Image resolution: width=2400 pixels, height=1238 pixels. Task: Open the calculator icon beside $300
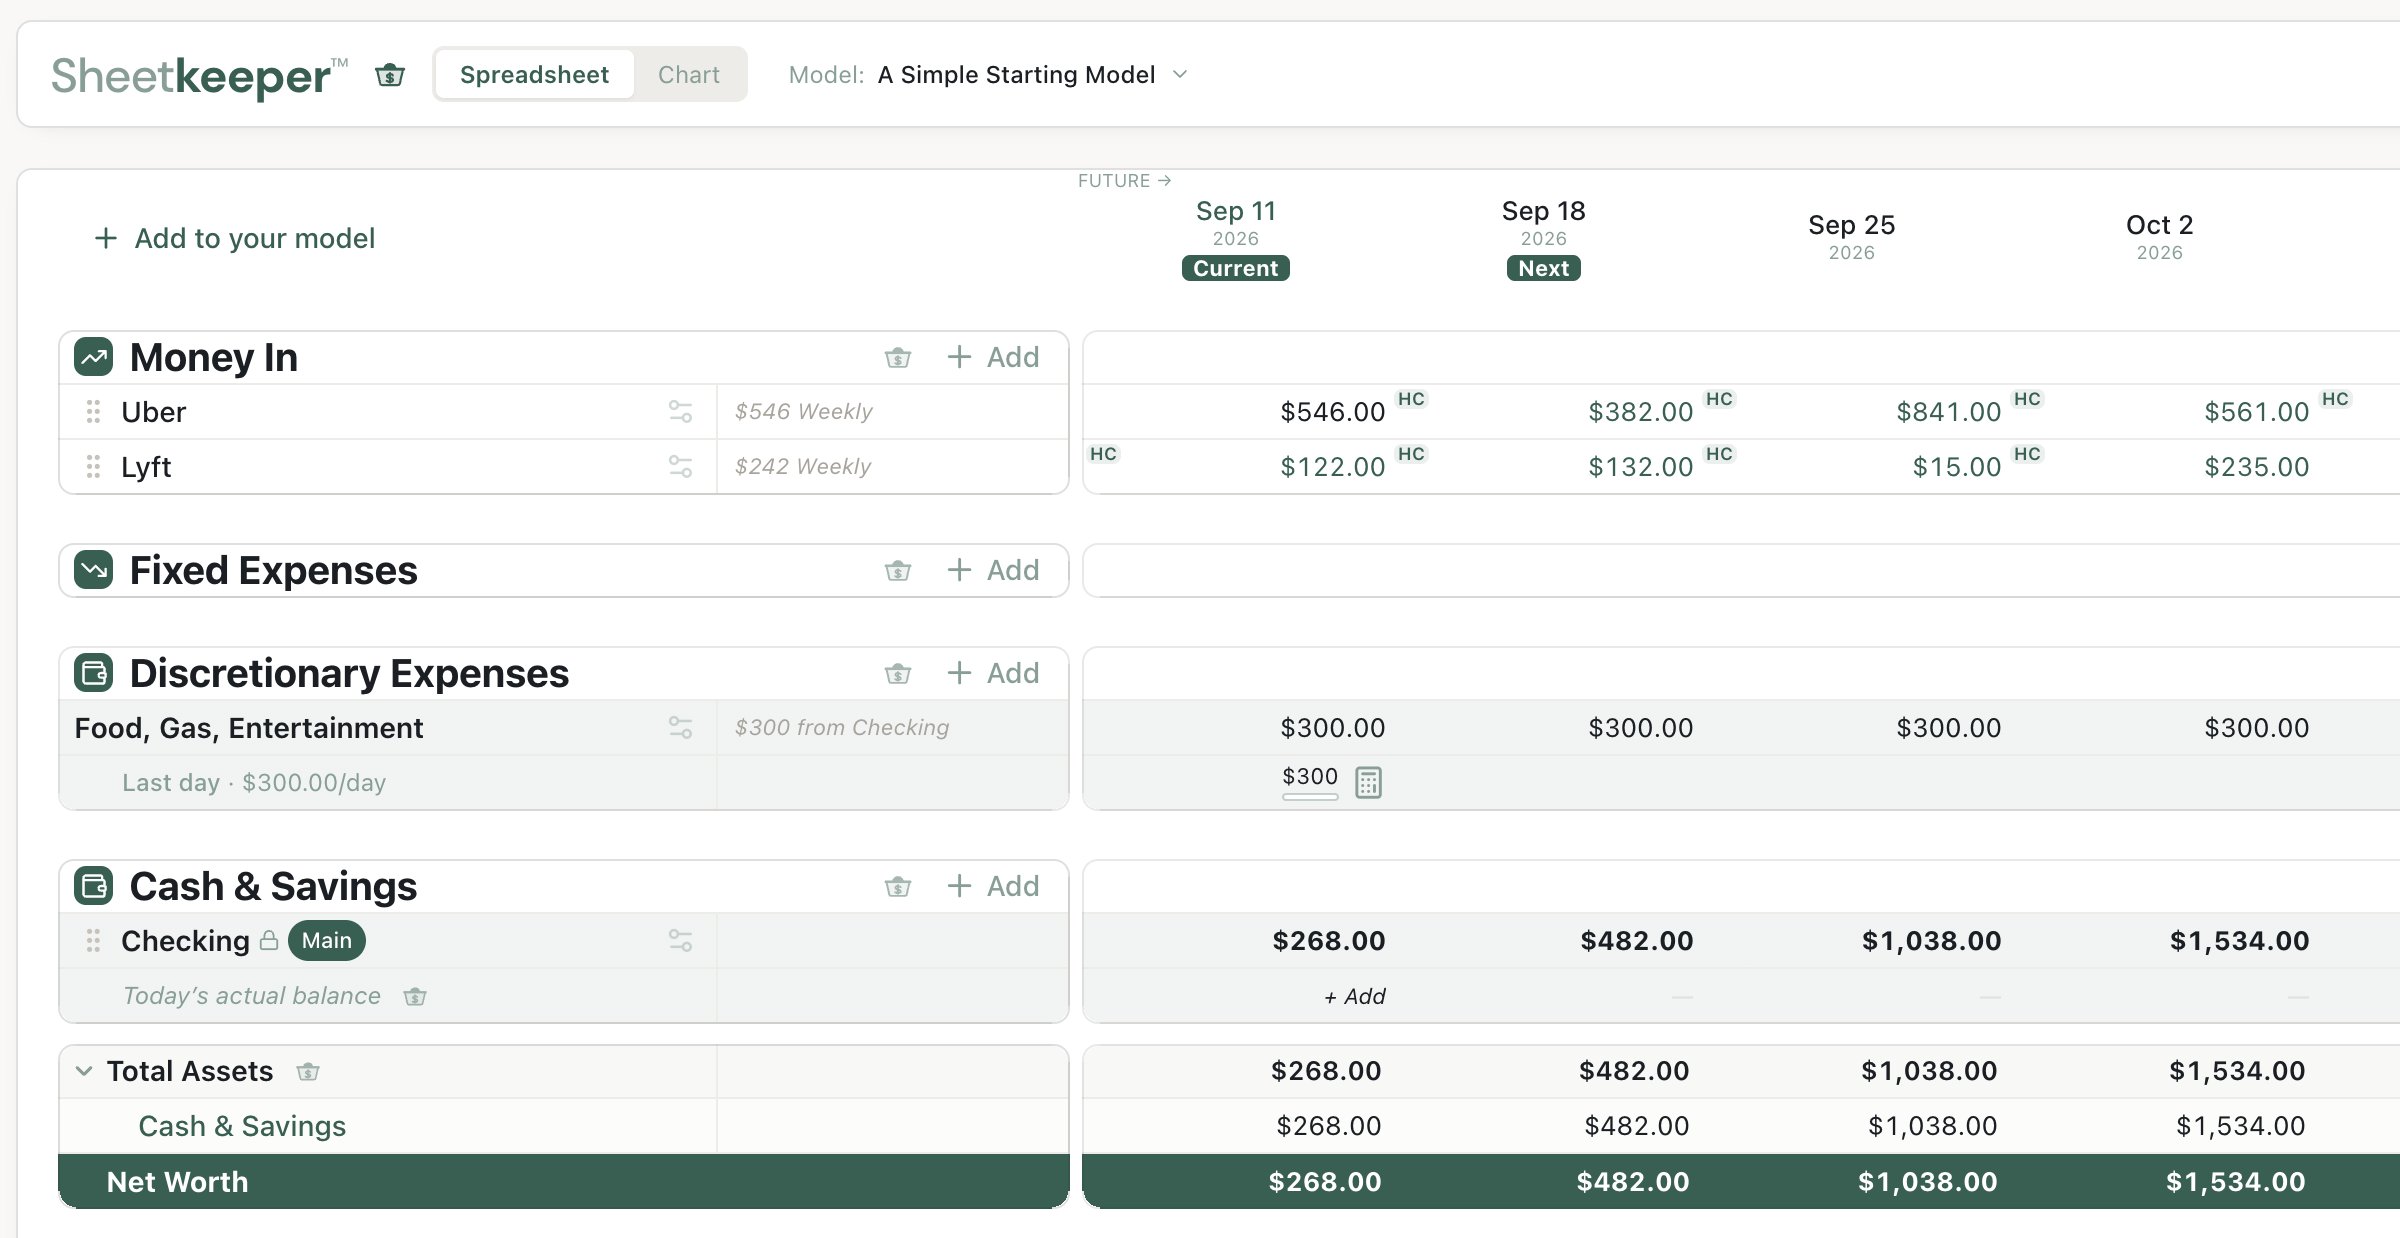[x=1368, y=782]
